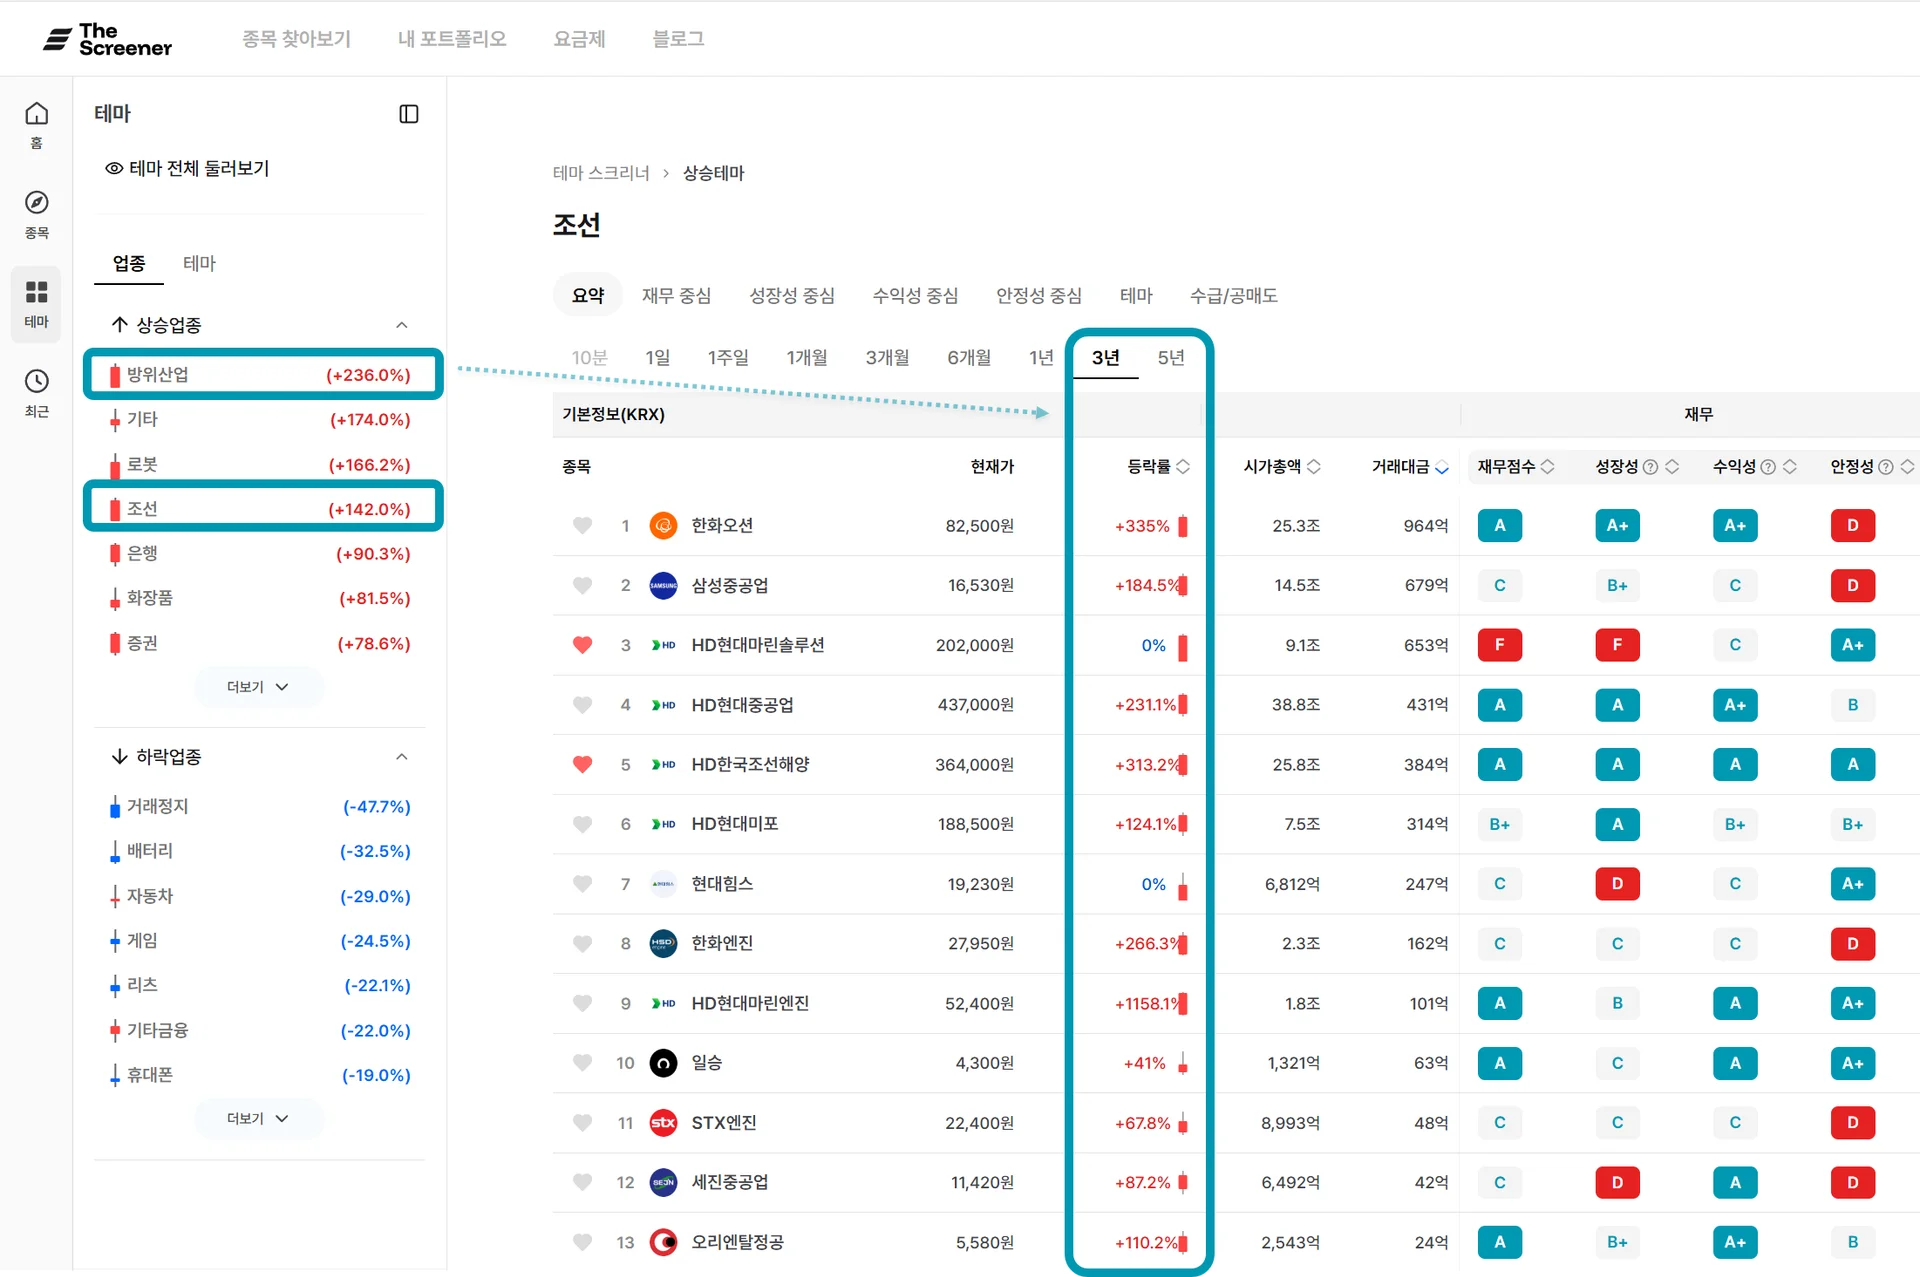
Task: Click the Home icon in sidebar
Action: 37,114
